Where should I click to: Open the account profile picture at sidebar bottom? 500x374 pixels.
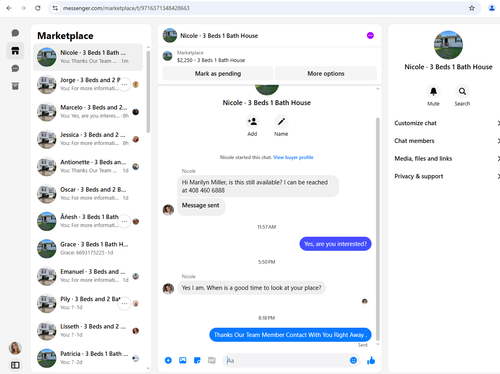pyautogui.click(x=15, y=348)
